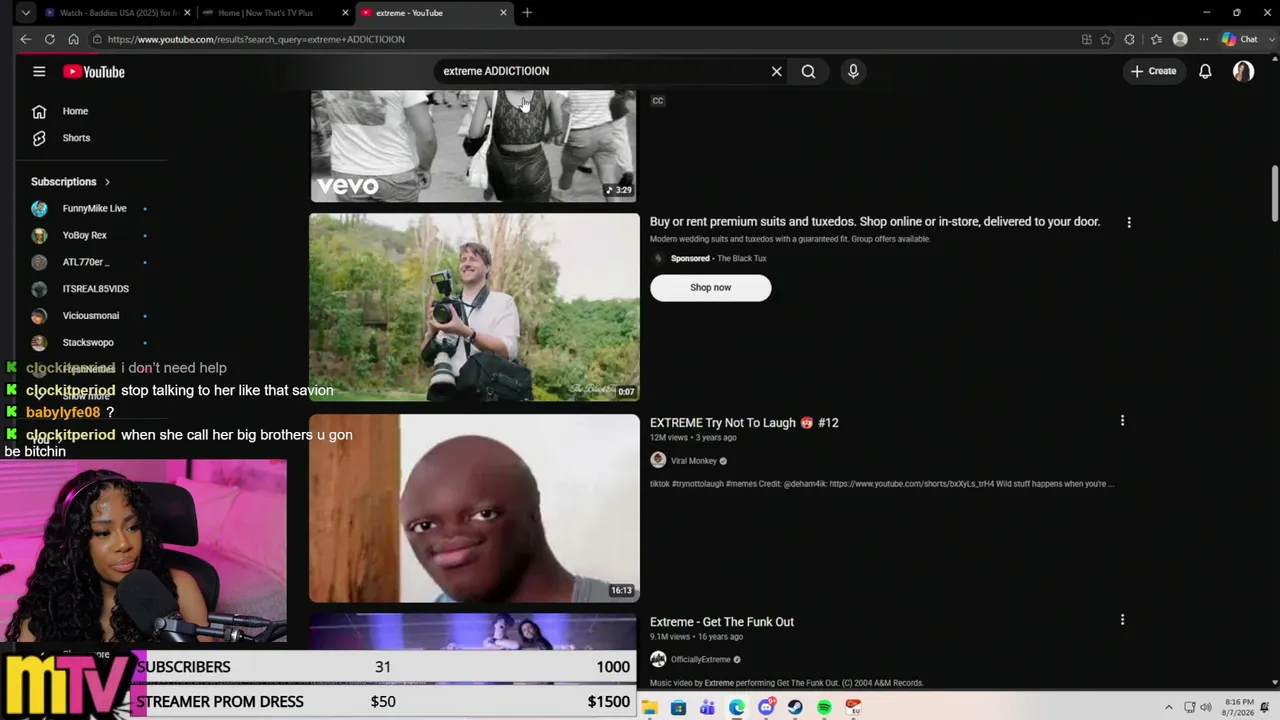Play the EXTREME Try Not To Laugh thumbnail
The height and width of the screenshot is (720, 1280).
[x=474, y=508]
